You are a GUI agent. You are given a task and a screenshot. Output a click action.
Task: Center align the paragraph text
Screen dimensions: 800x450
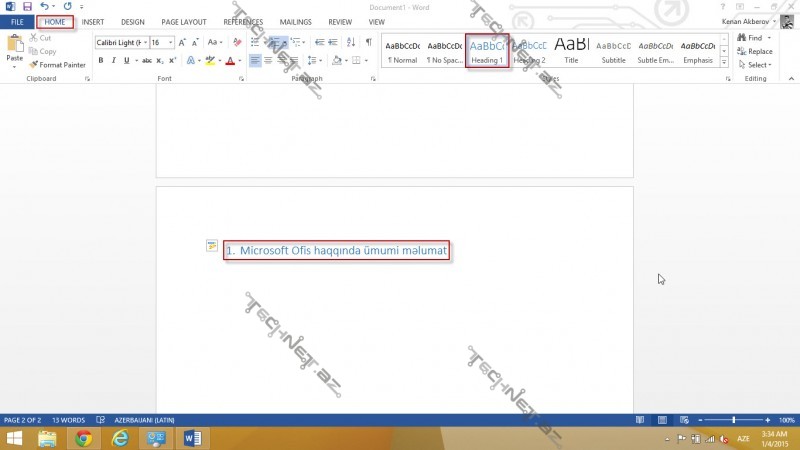coord(268,60)
